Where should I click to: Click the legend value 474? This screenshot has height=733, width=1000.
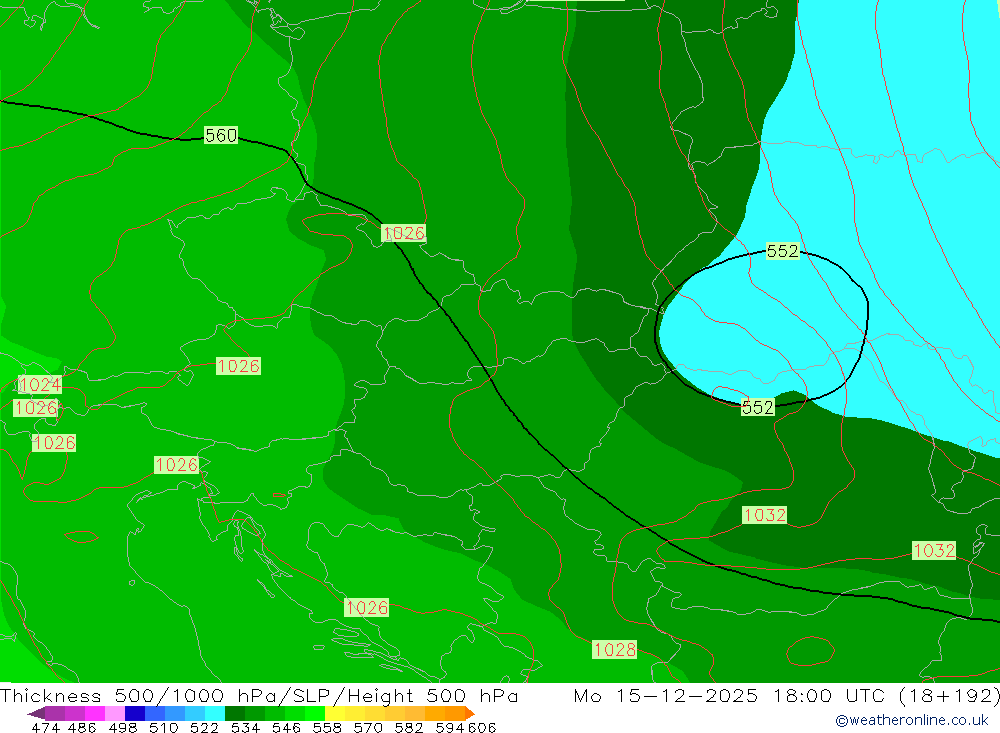coord(46,728)
